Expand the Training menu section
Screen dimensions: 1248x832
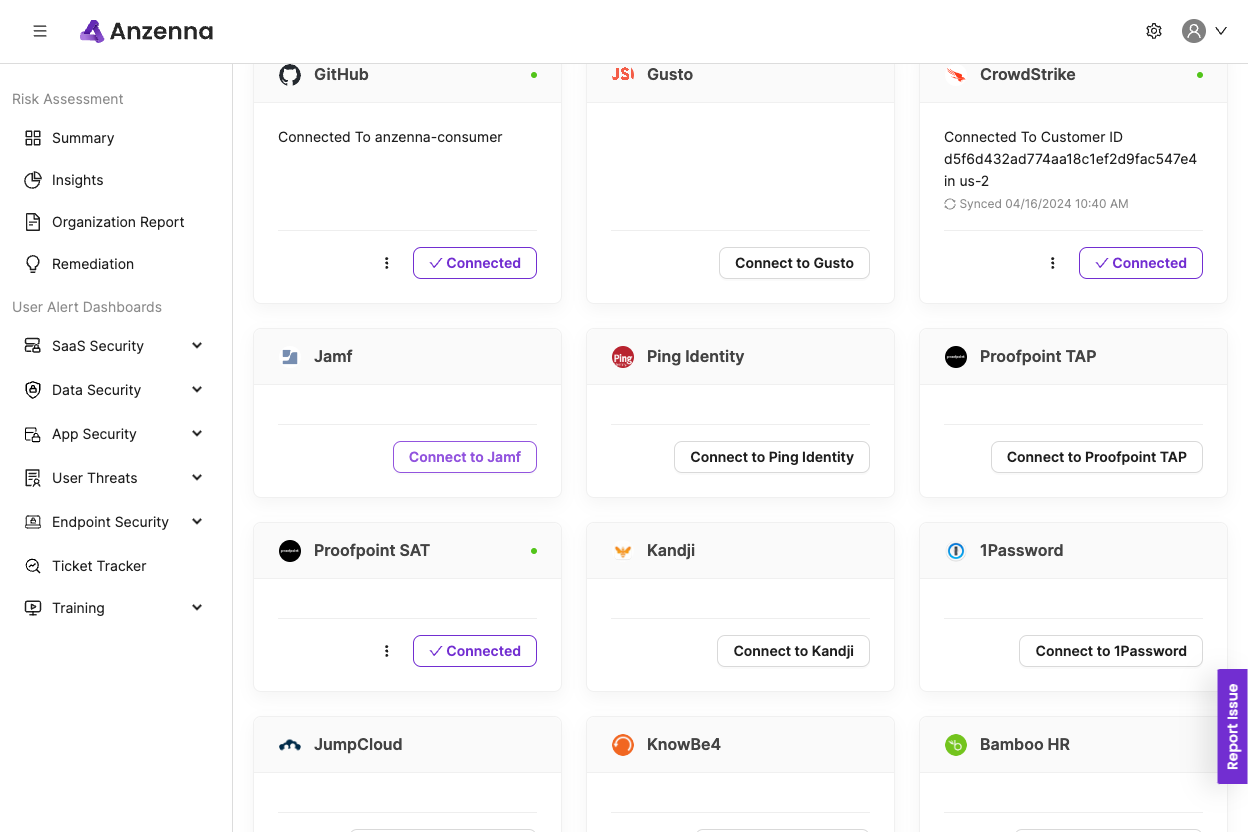pyautogui.click(x=197, y=608)
